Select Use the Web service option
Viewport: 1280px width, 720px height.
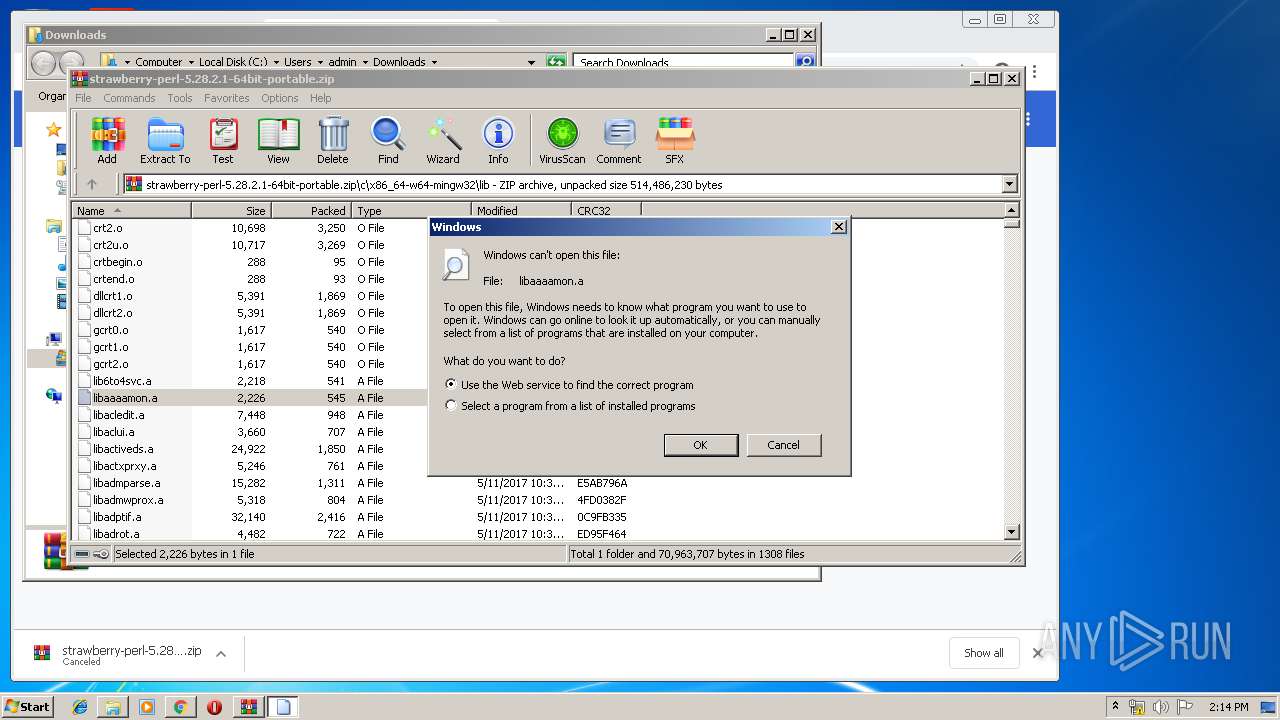coord(569,385)
